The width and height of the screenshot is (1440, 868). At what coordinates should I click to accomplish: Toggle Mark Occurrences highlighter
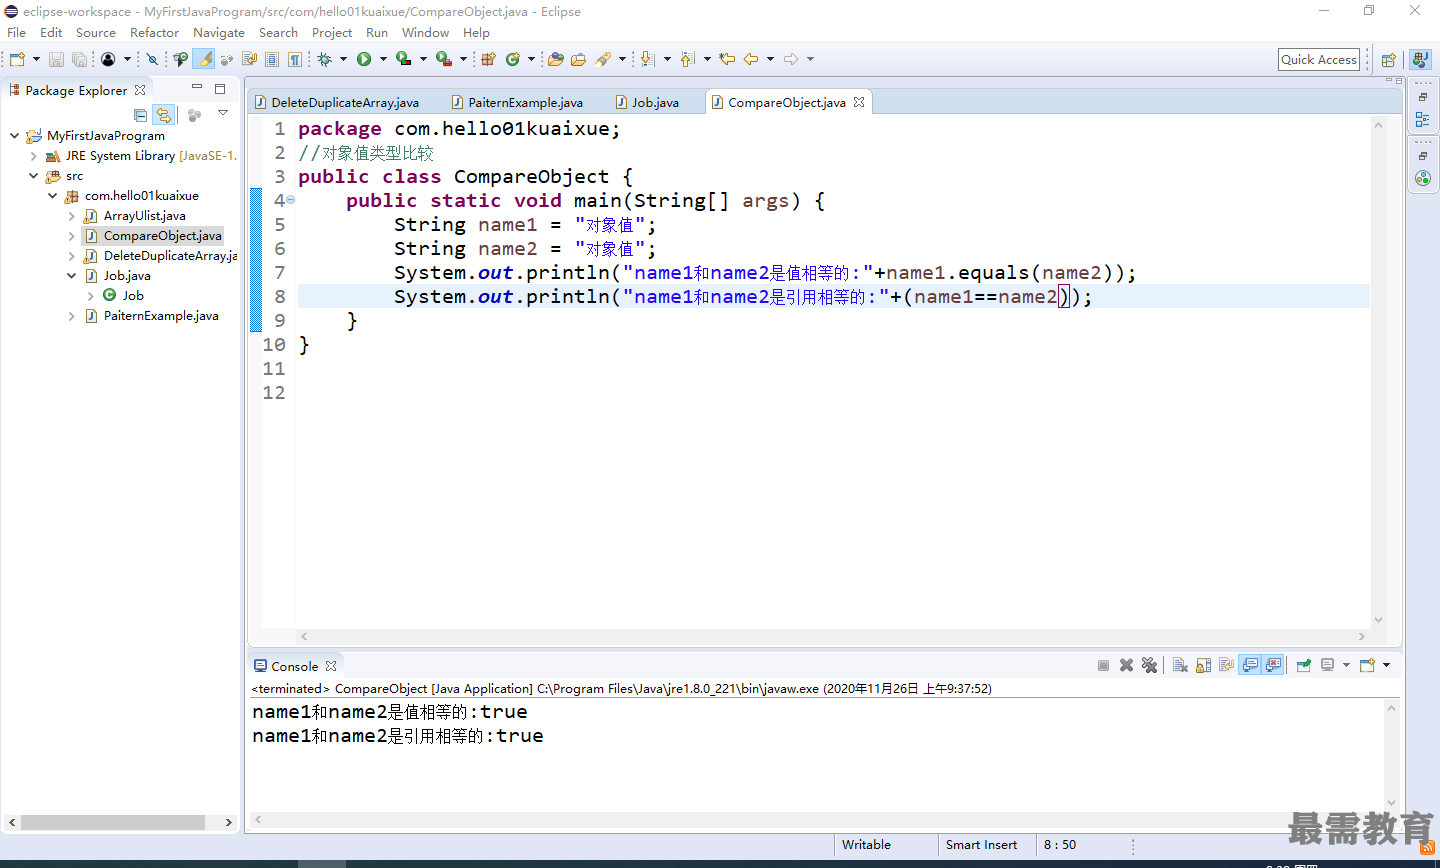[x=204, y=60]
